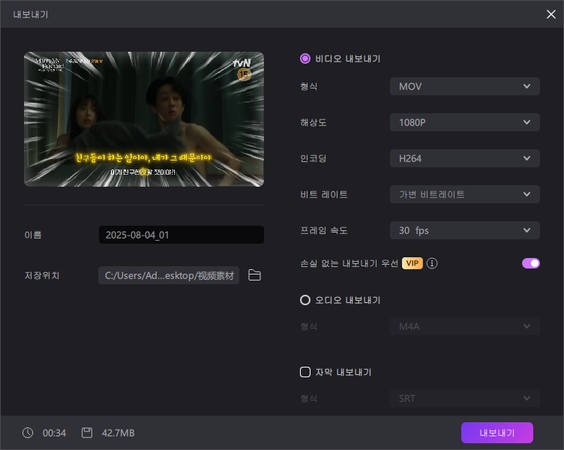Open the H264 encoding dropdown
Image resolution: width=564 pixels, height=450 pixels.
pos(465,158)
